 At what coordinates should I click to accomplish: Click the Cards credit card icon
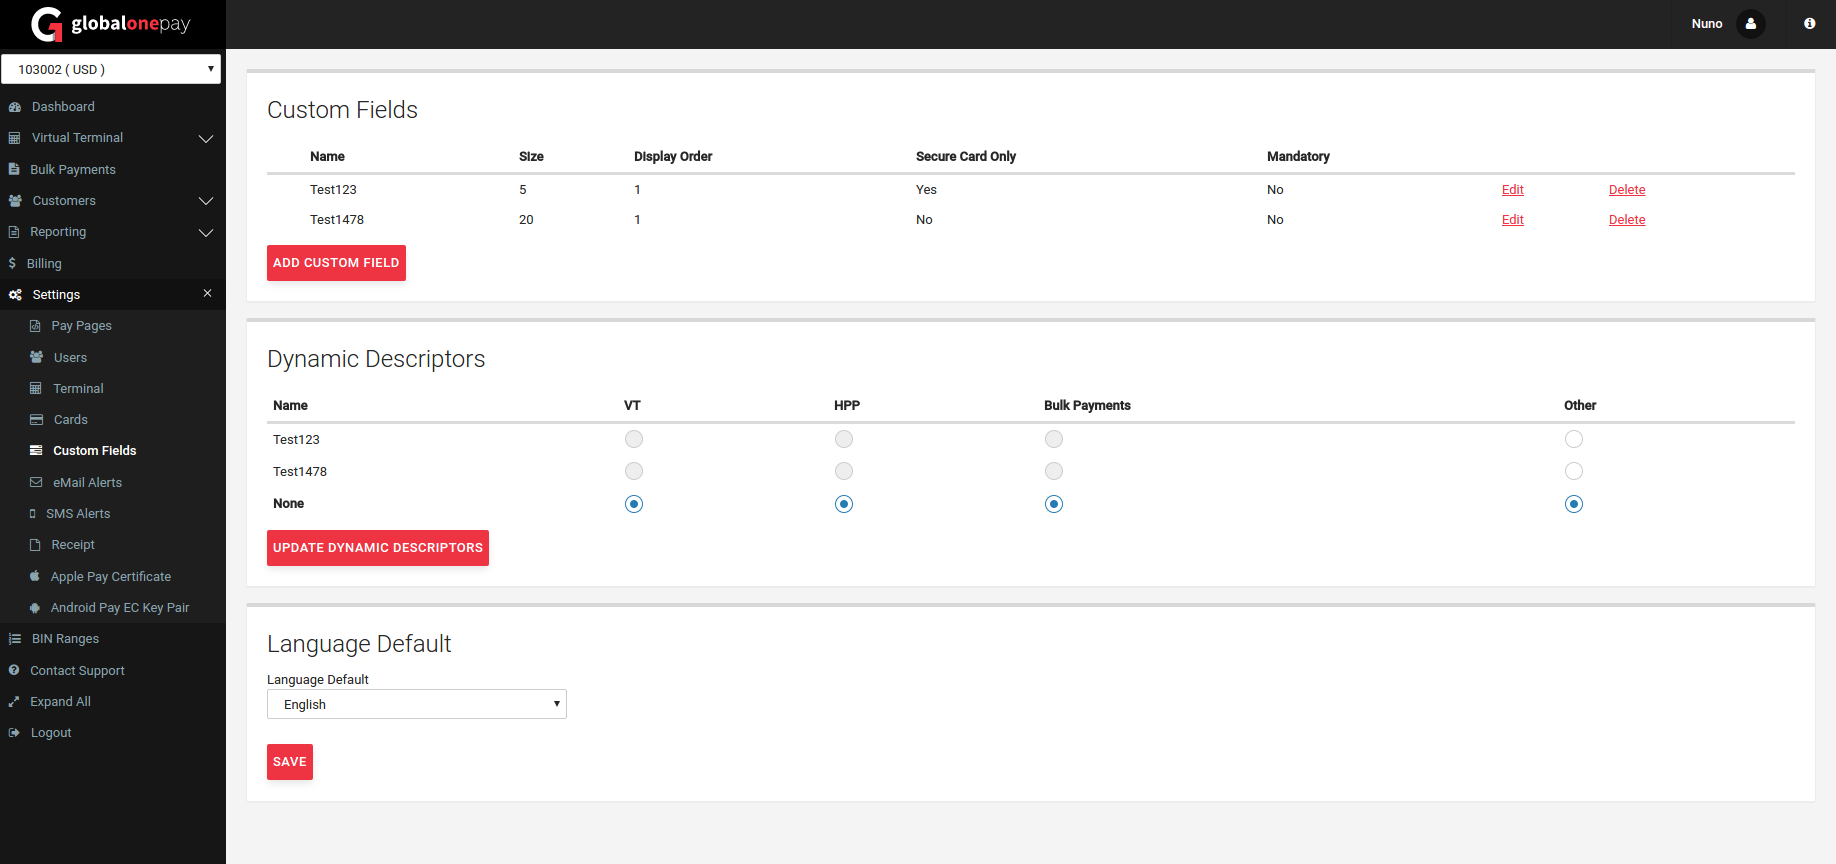(36, 420)
